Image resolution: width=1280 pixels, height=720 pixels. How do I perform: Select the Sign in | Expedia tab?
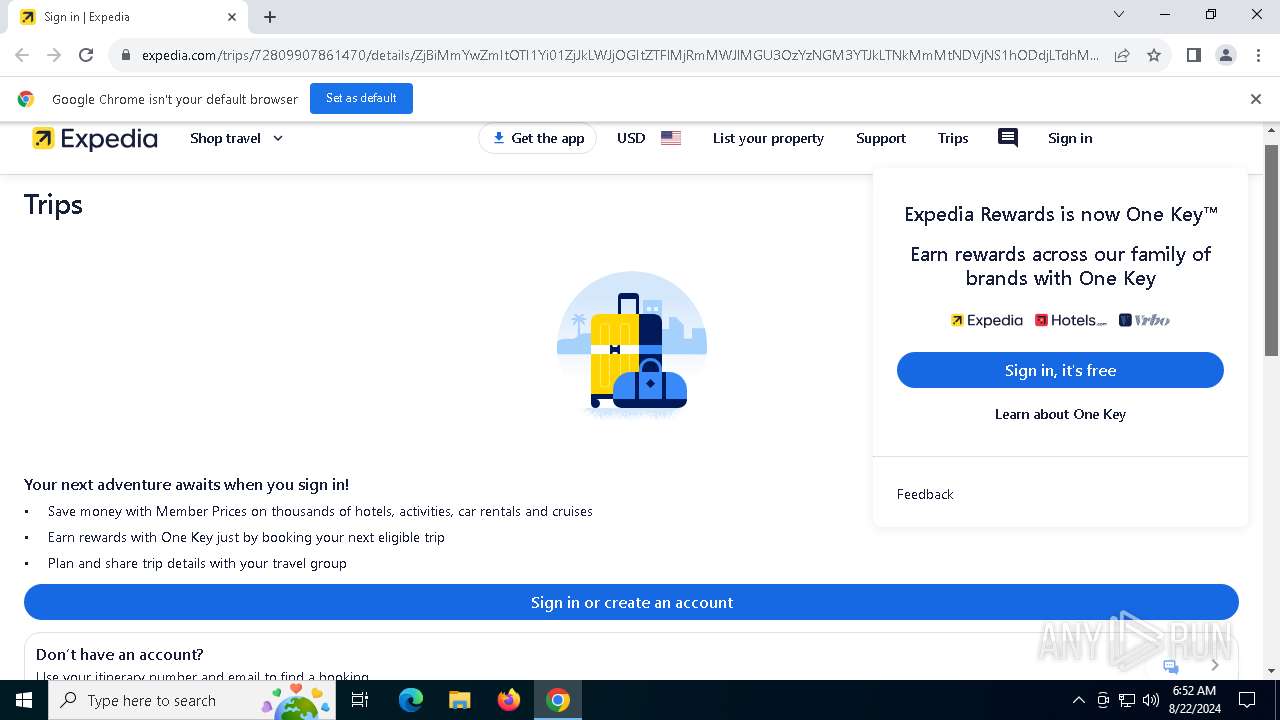128,17
